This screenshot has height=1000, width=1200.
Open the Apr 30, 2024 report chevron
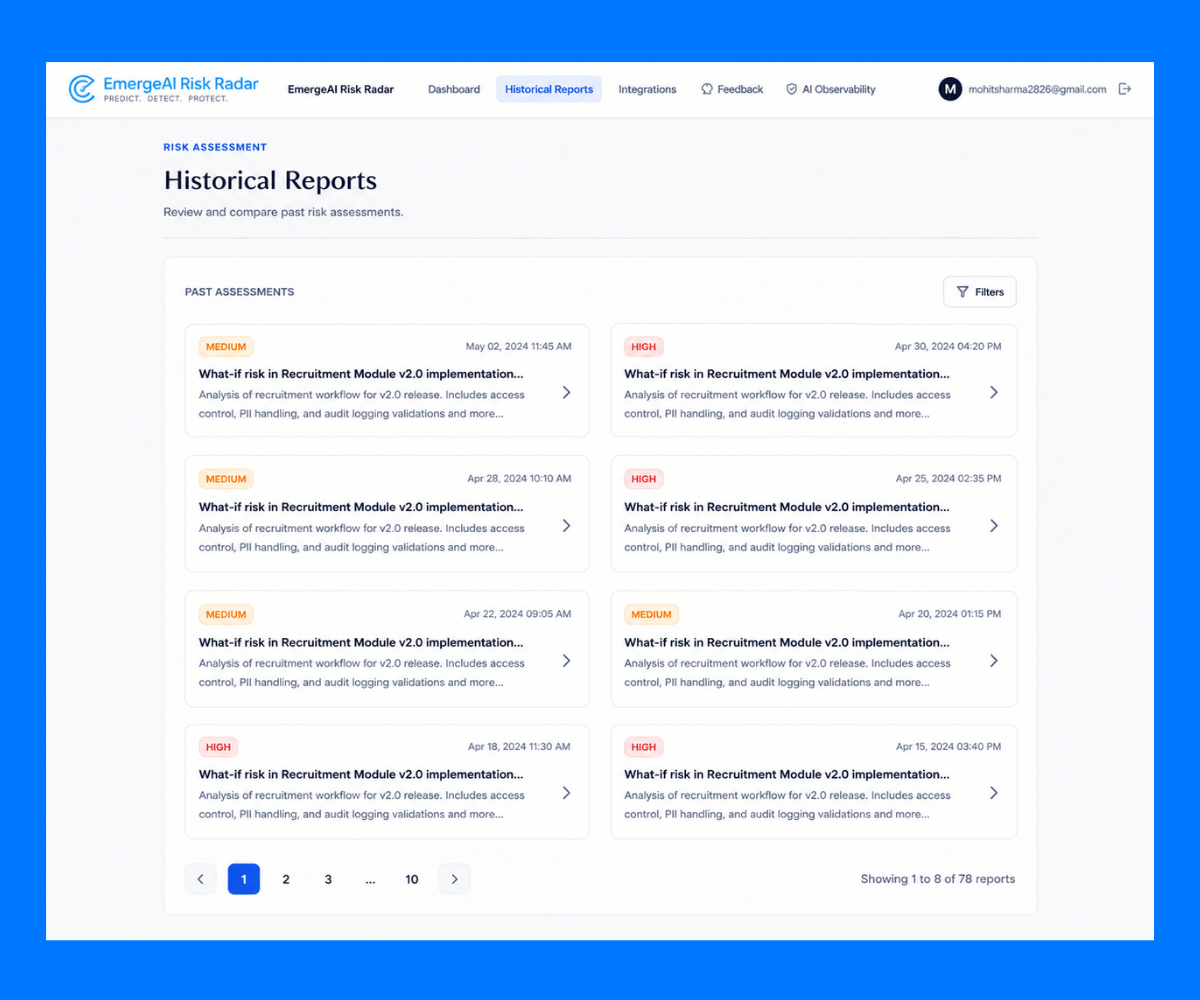pyautogui.click(x=994, y=392)
